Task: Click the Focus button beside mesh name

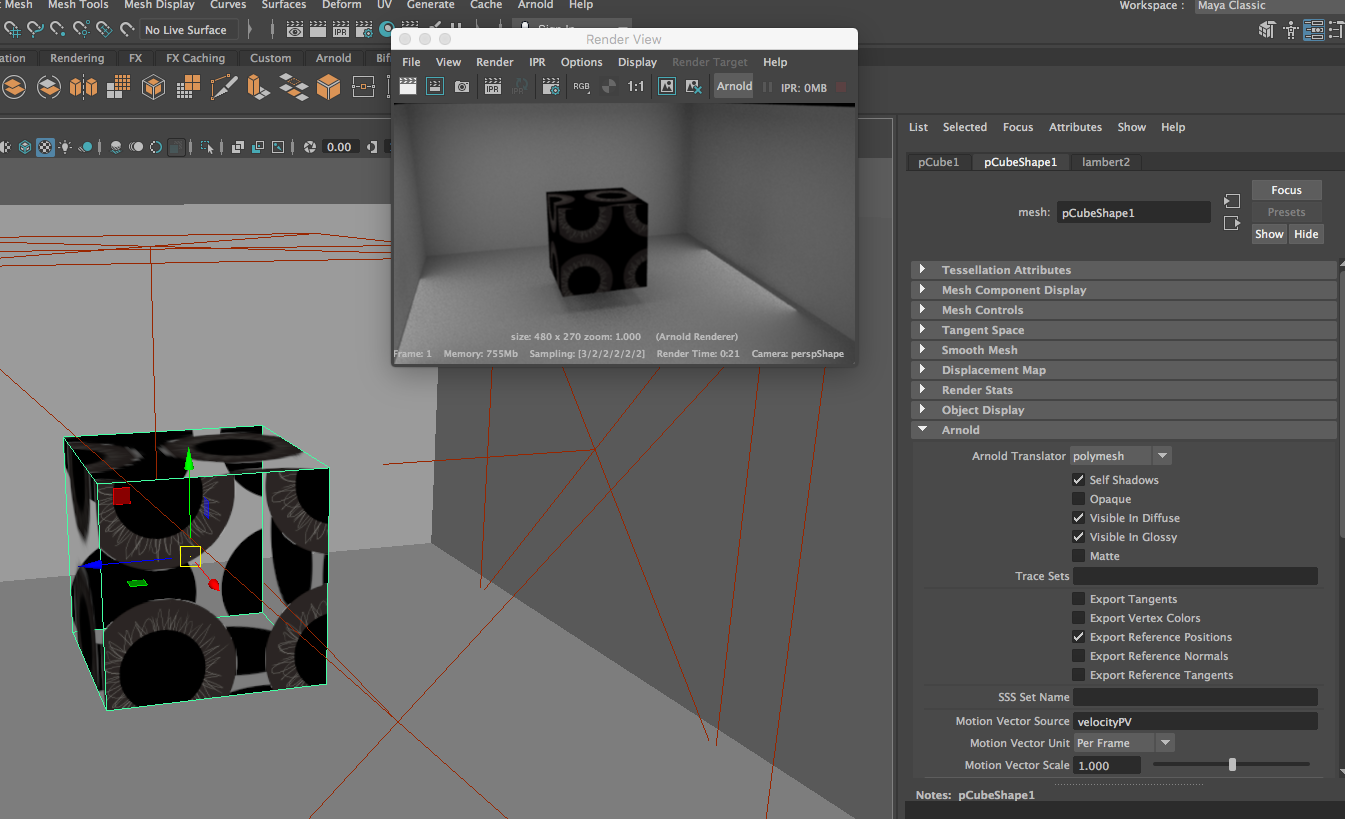Action: [1286, 190]
